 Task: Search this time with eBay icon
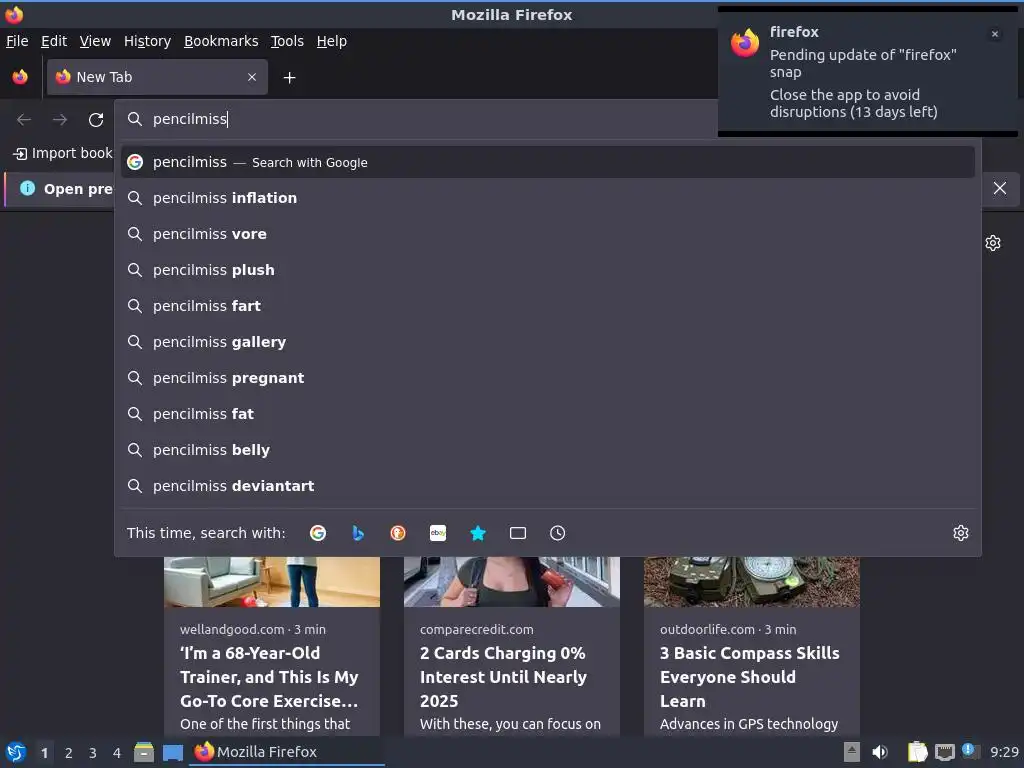tap(438, 533)
